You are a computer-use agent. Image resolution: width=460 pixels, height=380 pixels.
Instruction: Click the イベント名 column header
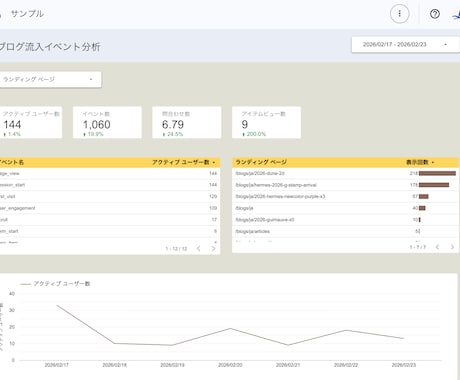pyautogui.click(x=12, y=162)
